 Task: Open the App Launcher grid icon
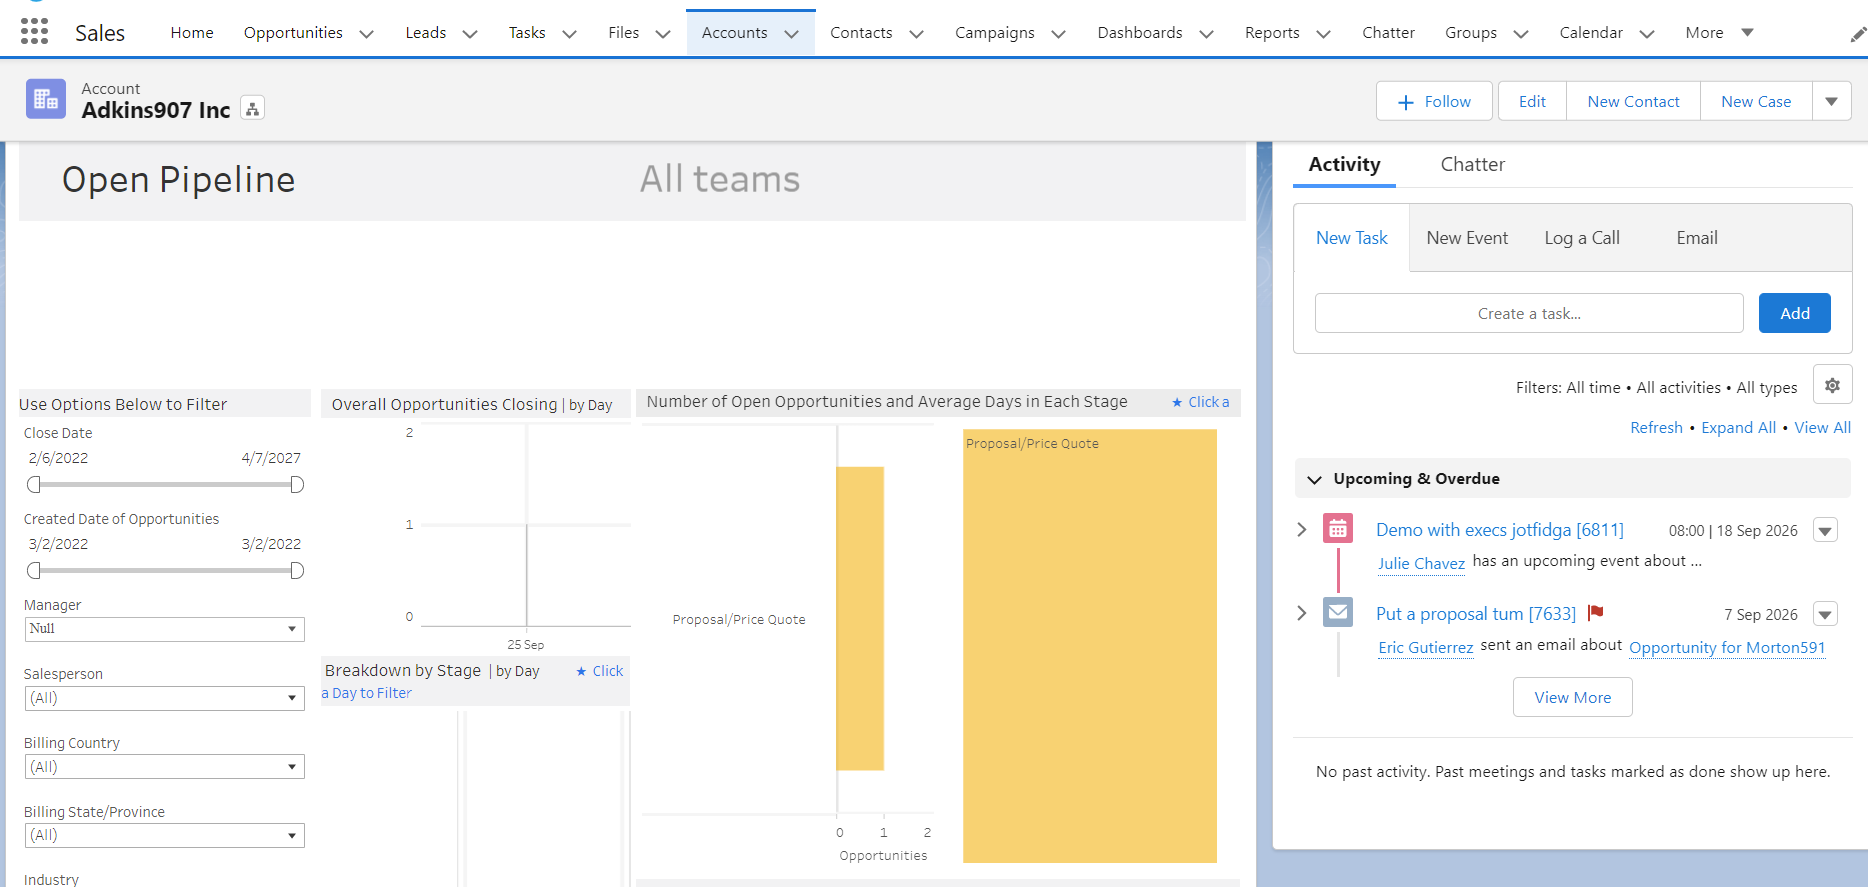tap(34, 32)
